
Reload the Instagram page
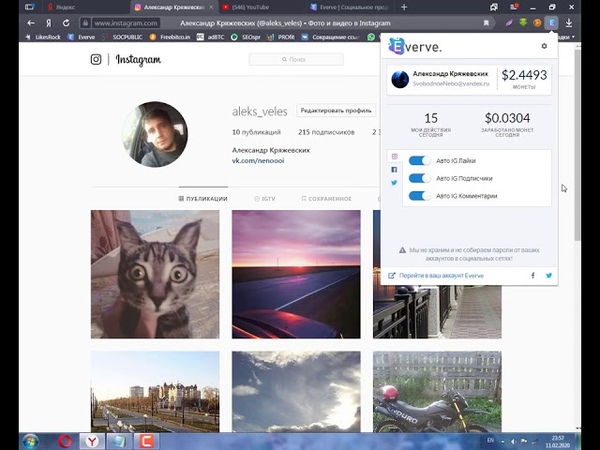[66, 23]
